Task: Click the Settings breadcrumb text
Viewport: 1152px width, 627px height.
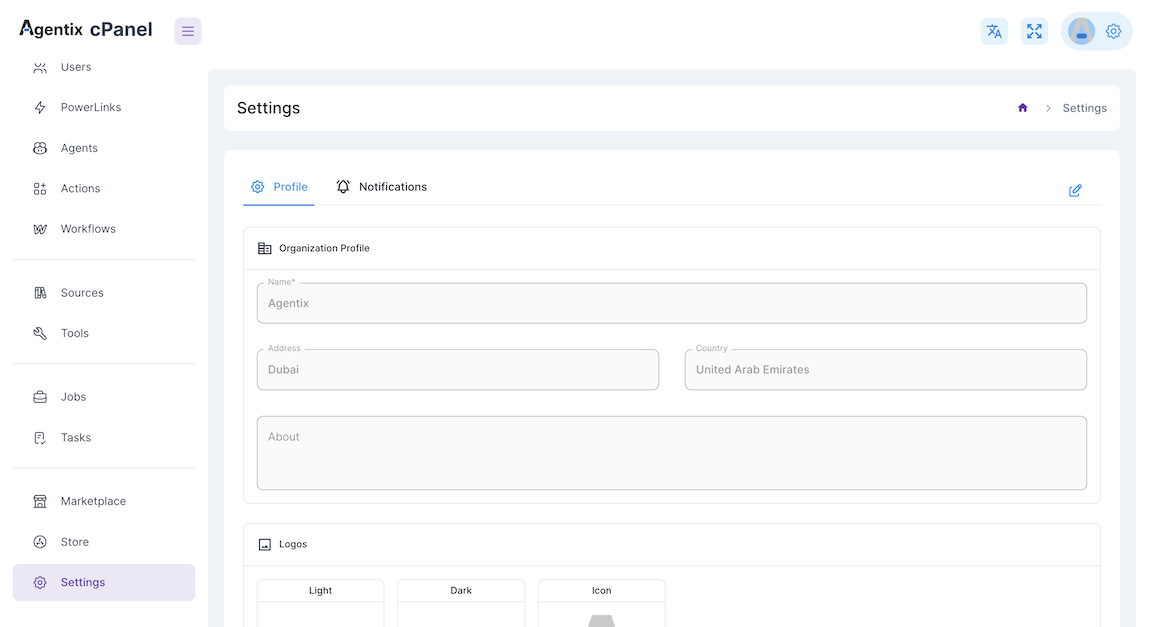Action: pos(1084,108)
